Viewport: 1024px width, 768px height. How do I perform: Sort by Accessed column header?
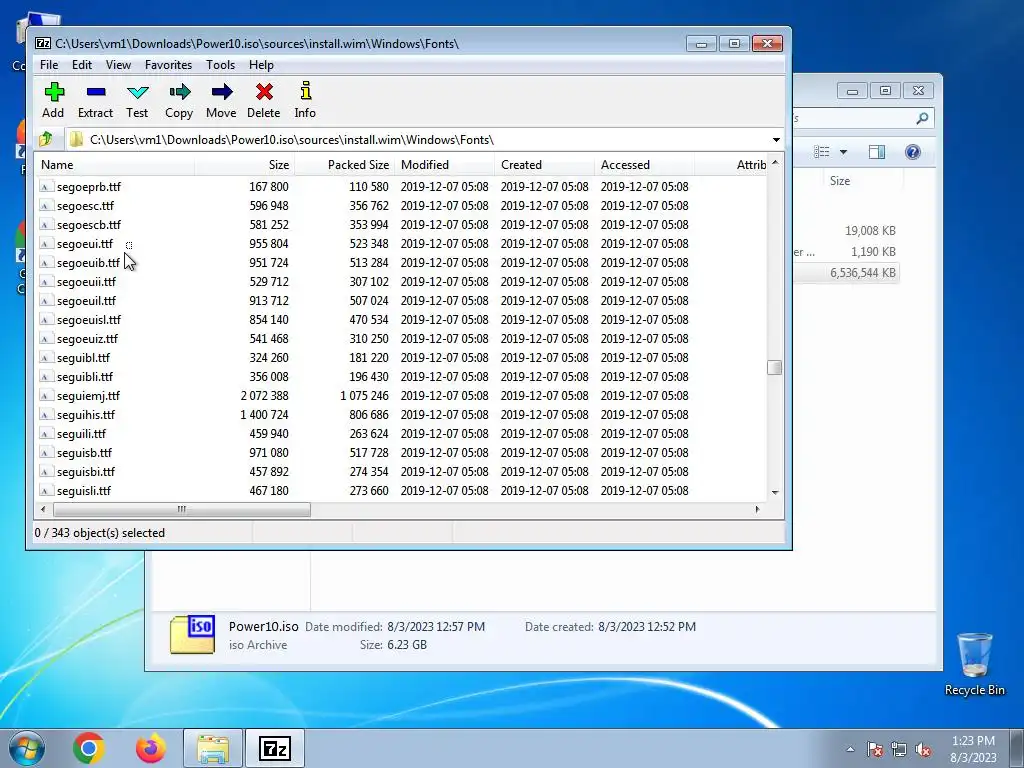coord(644,165)
